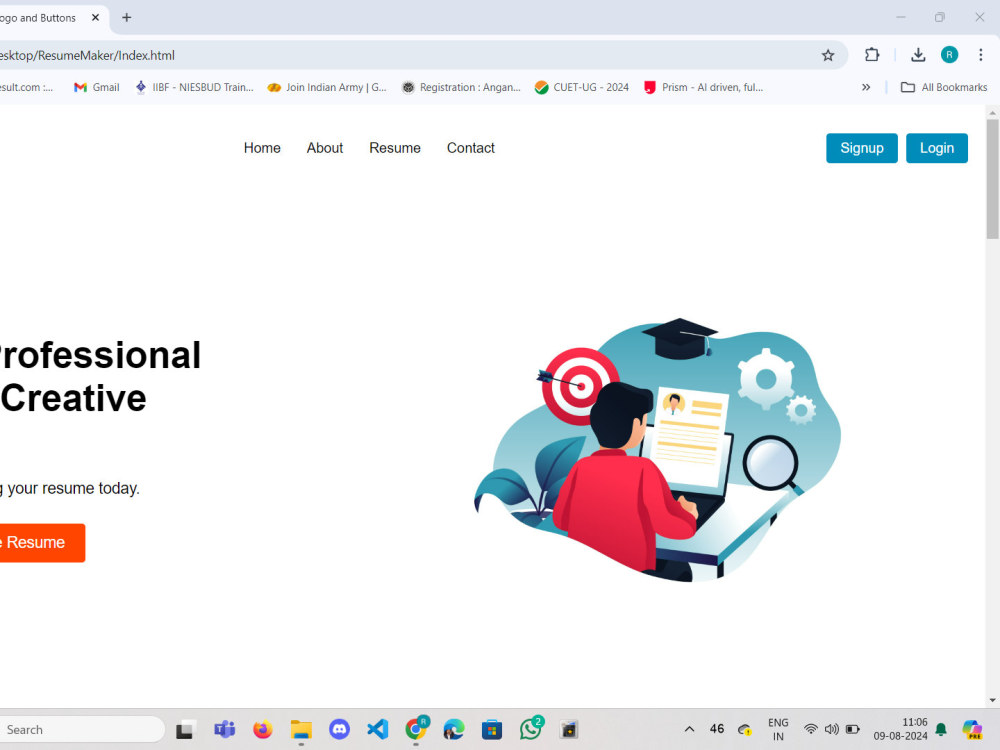Open File Explorer from the taskbar
This screenshot has width=1000, height=750.
(x=301, y=729)
